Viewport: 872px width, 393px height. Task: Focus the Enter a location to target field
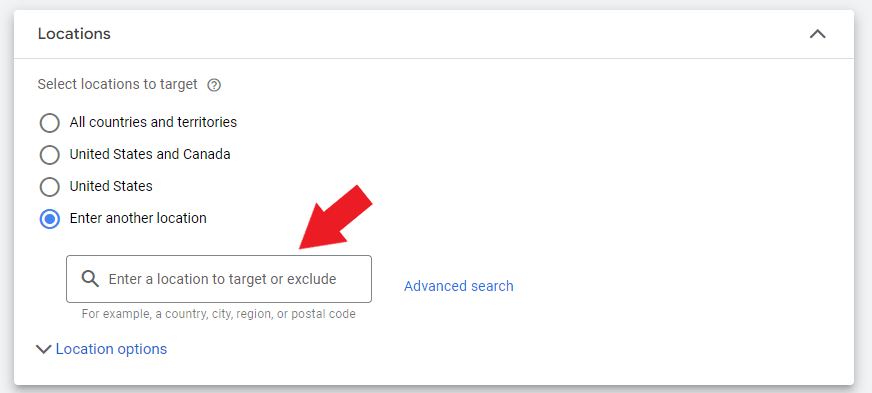[x=219, y=279]
